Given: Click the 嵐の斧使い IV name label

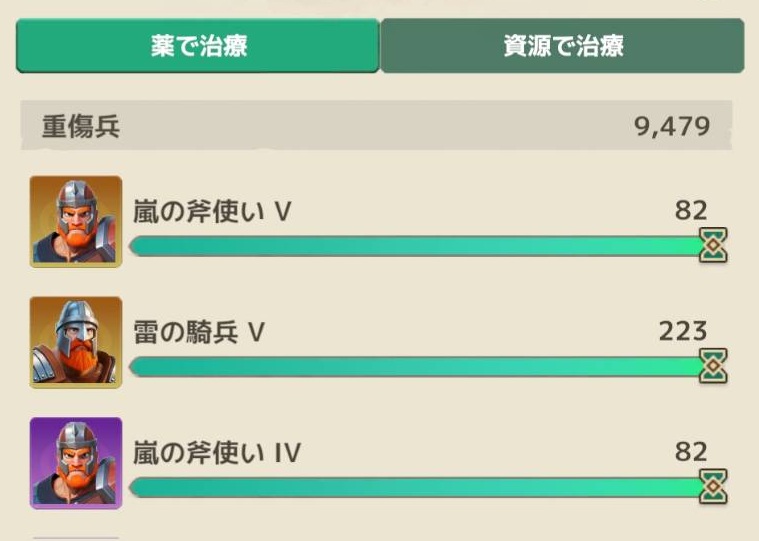Looking at the screenshot, I should point(217,453).
